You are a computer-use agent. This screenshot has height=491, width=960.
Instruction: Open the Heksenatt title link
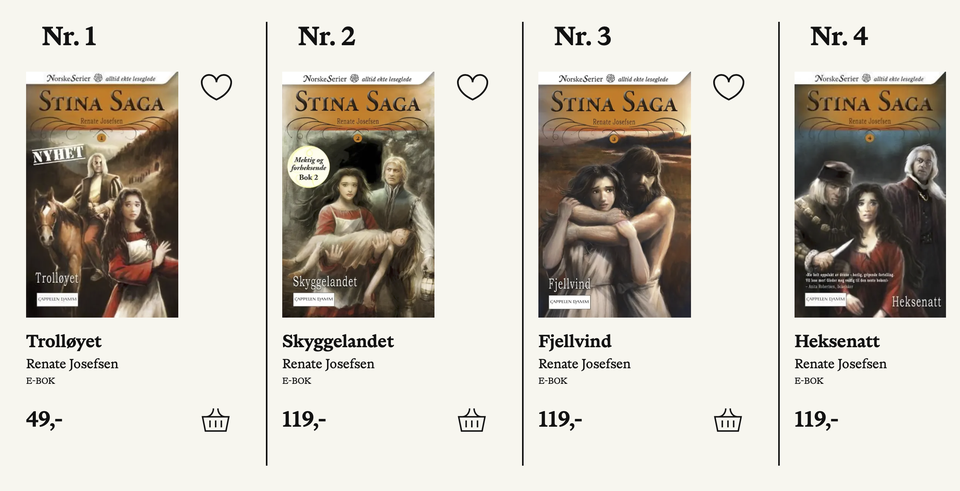coord(837,342)
